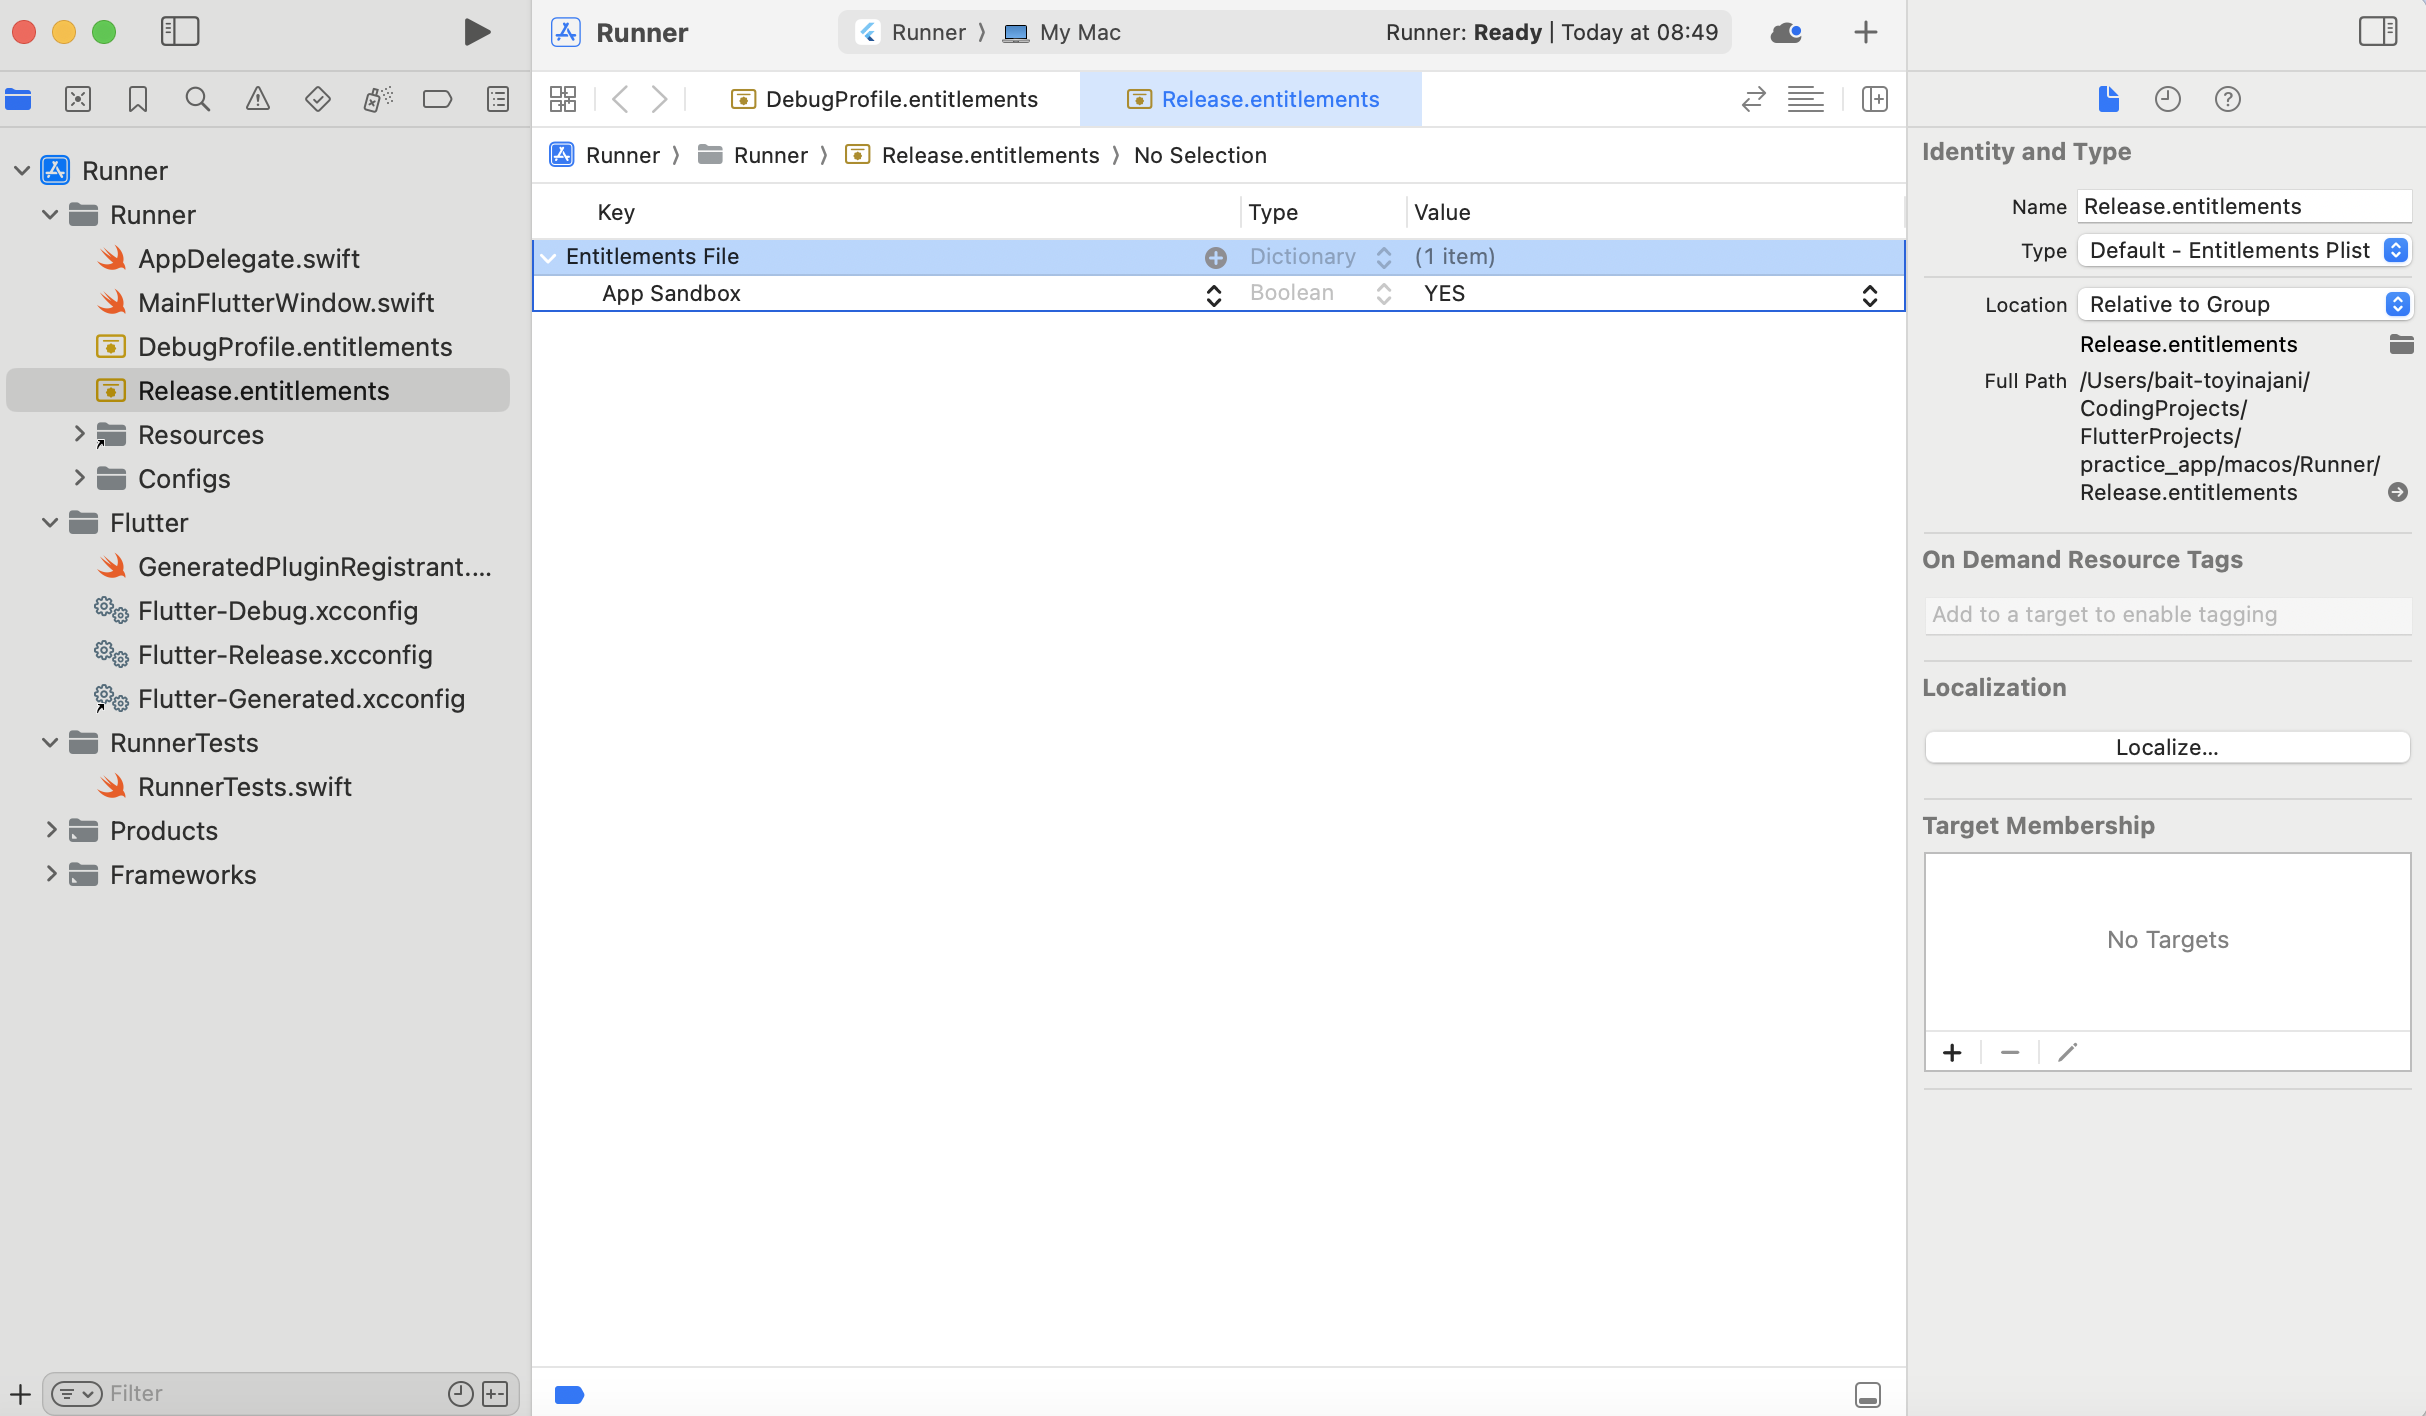The image size is (2426, 1416).
Task: Reveal full path in Finder arrow
Action: (2397, 492)
